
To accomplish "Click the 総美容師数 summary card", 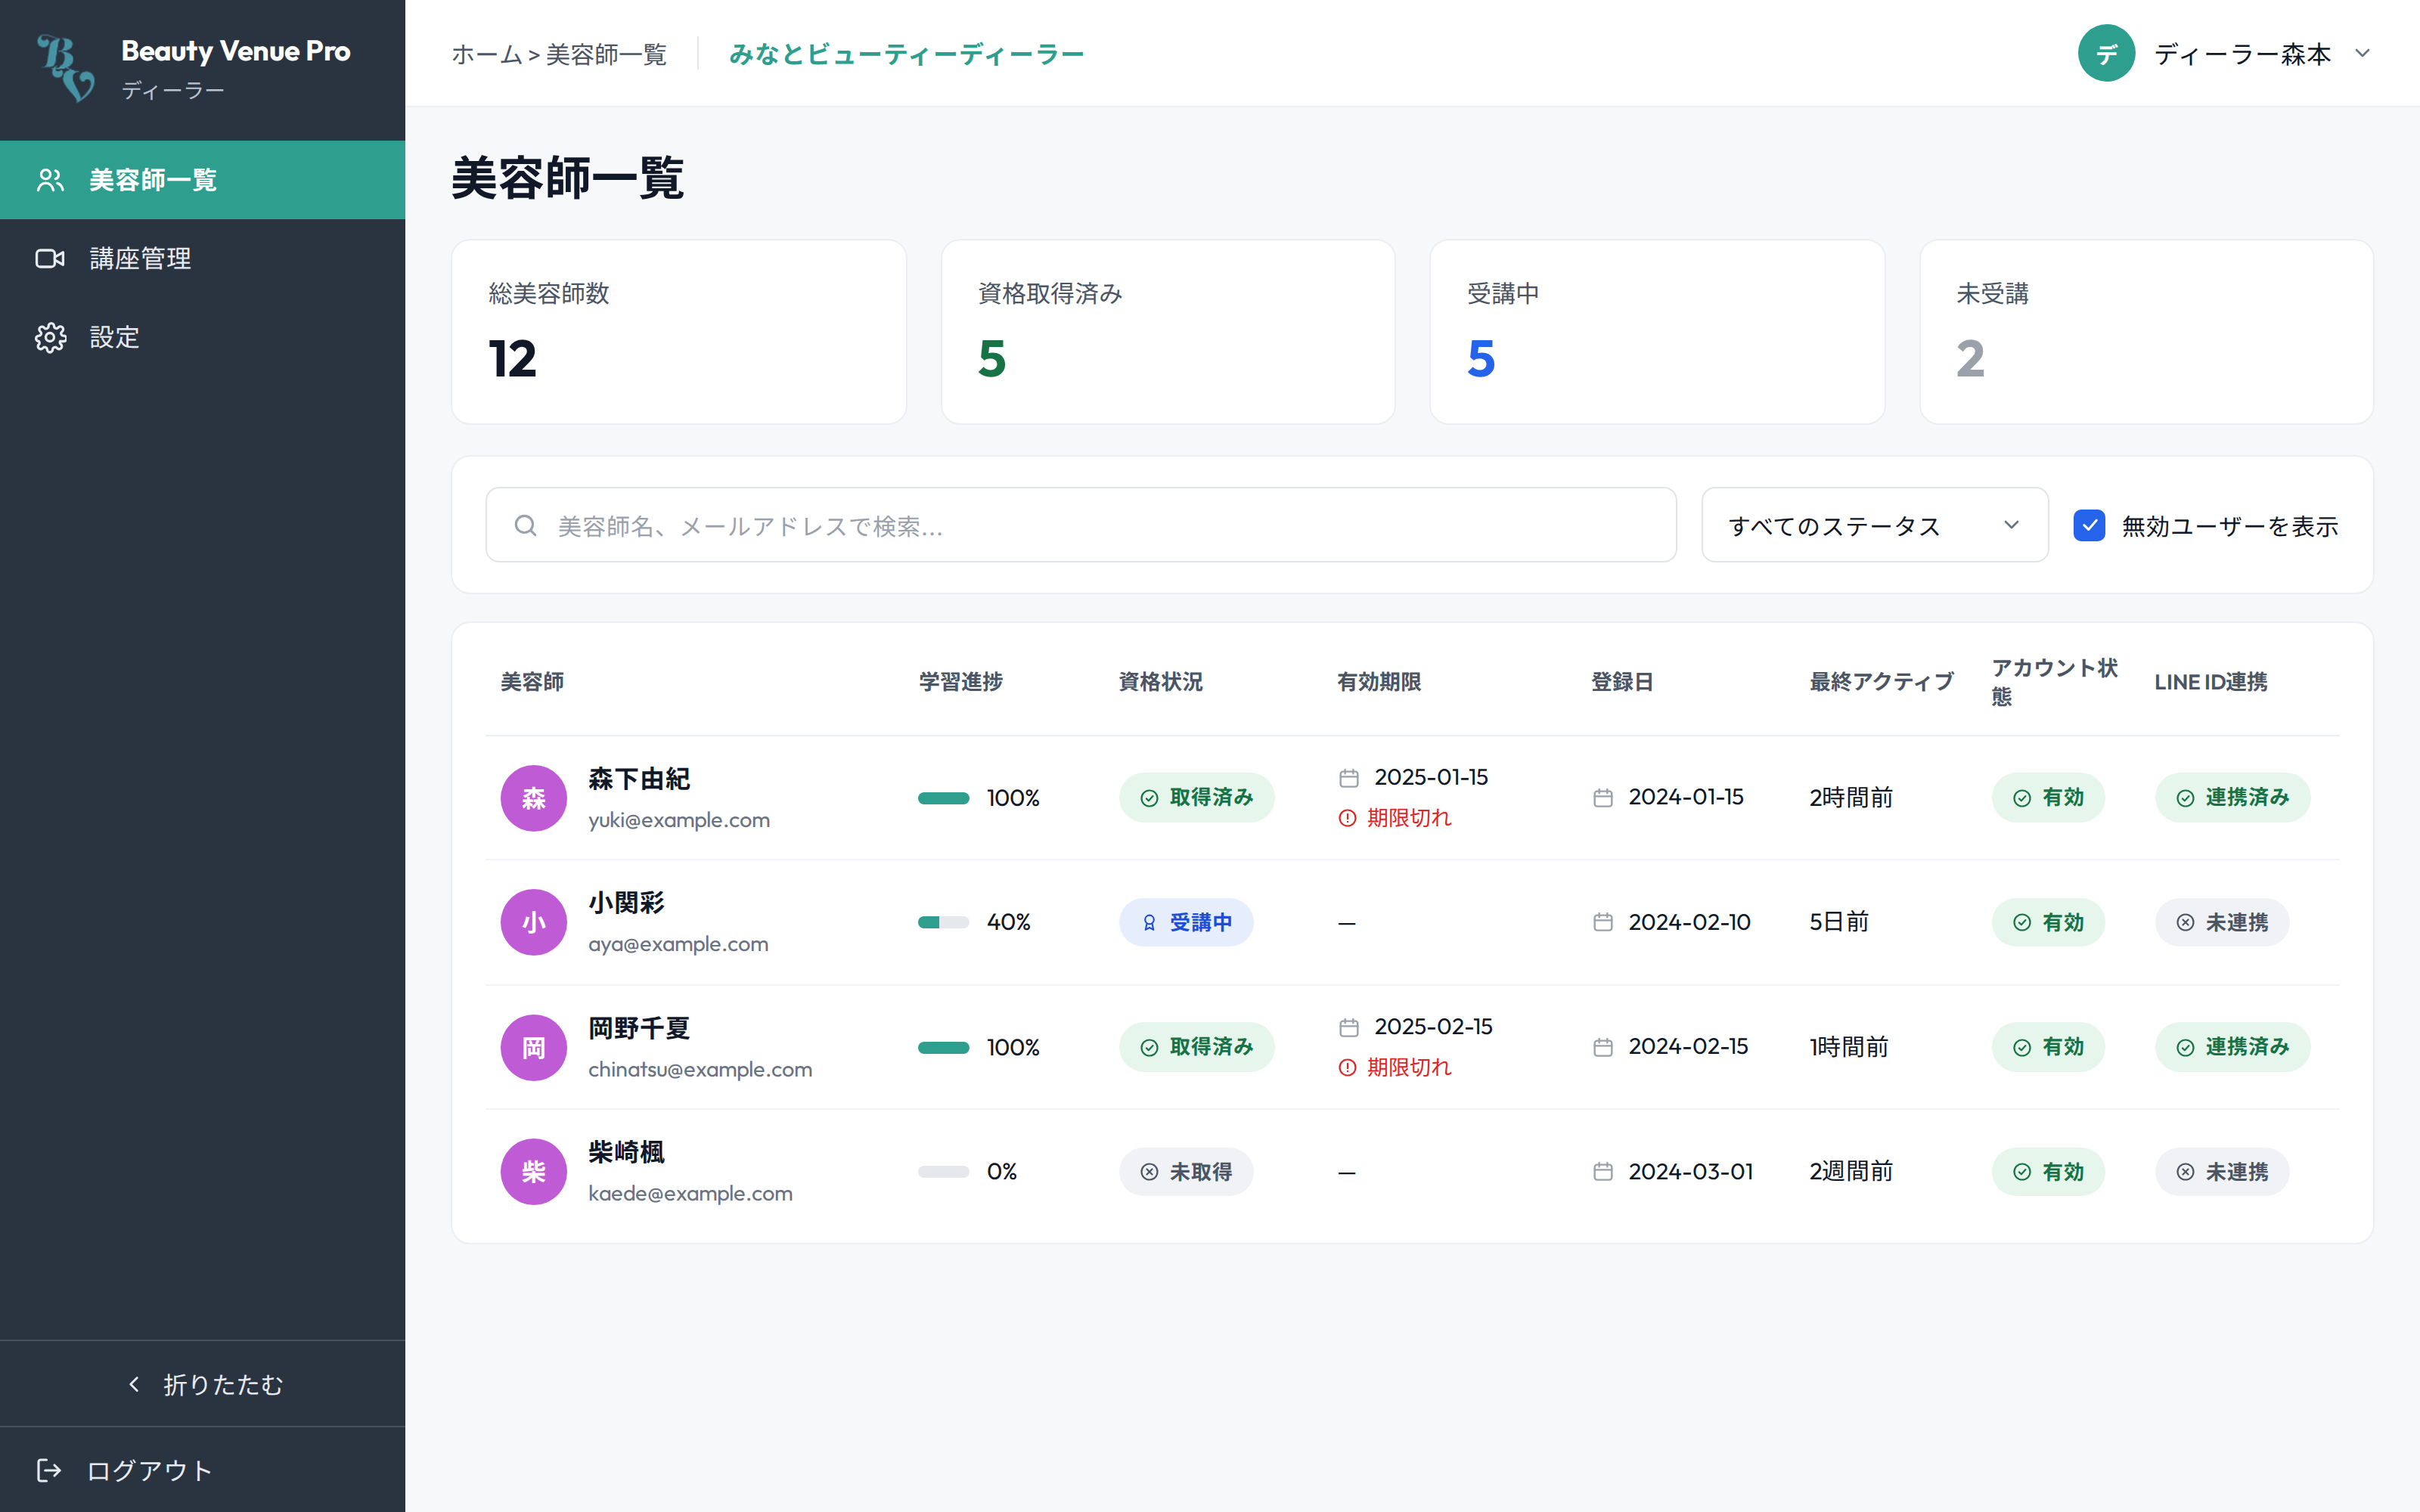I will click(x=679, y=332).
